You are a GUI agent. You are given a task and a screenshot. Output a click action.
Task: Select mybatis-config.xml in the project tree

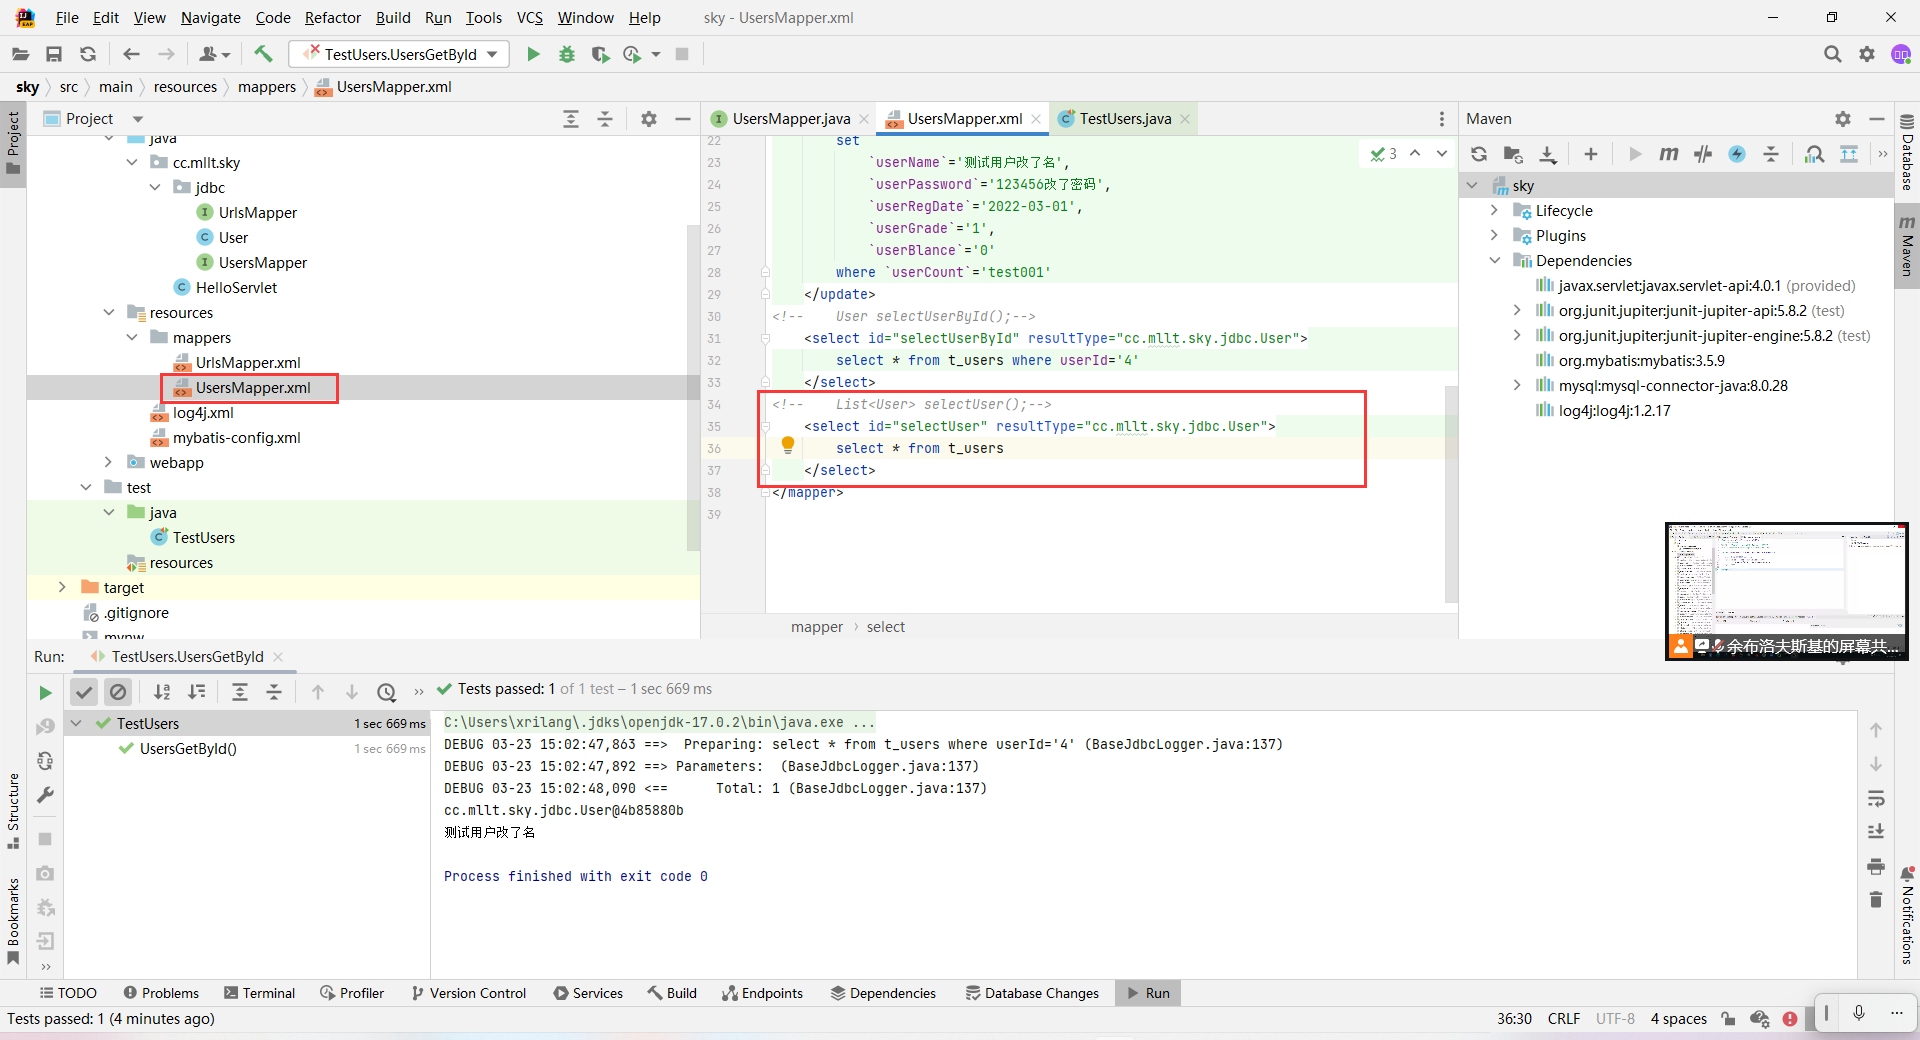[x=236, y=437]
